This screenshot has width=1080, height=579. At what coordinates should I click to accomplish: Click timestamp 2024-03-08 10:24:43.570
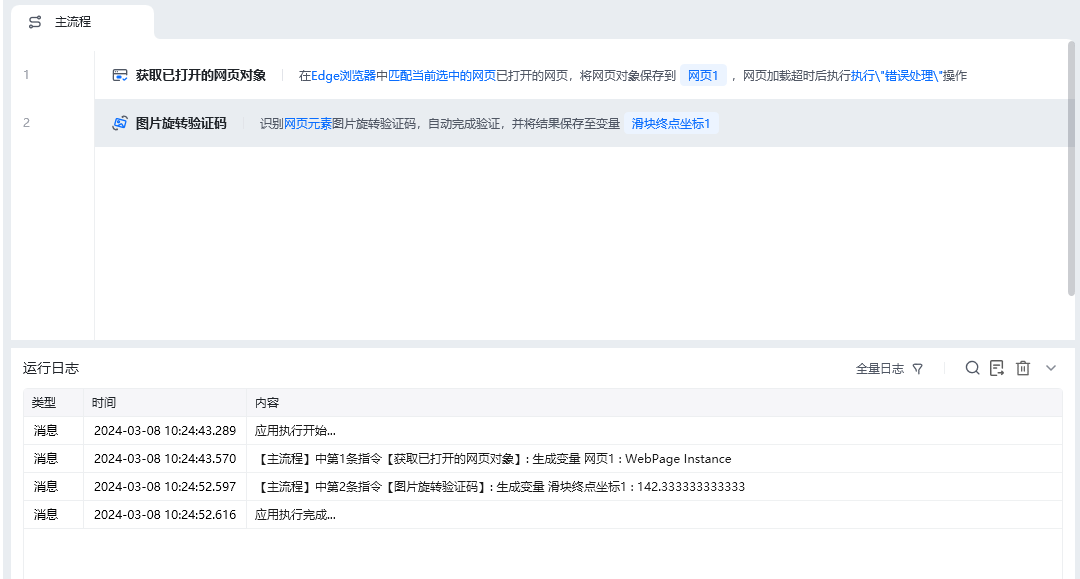tap(165, 459)
